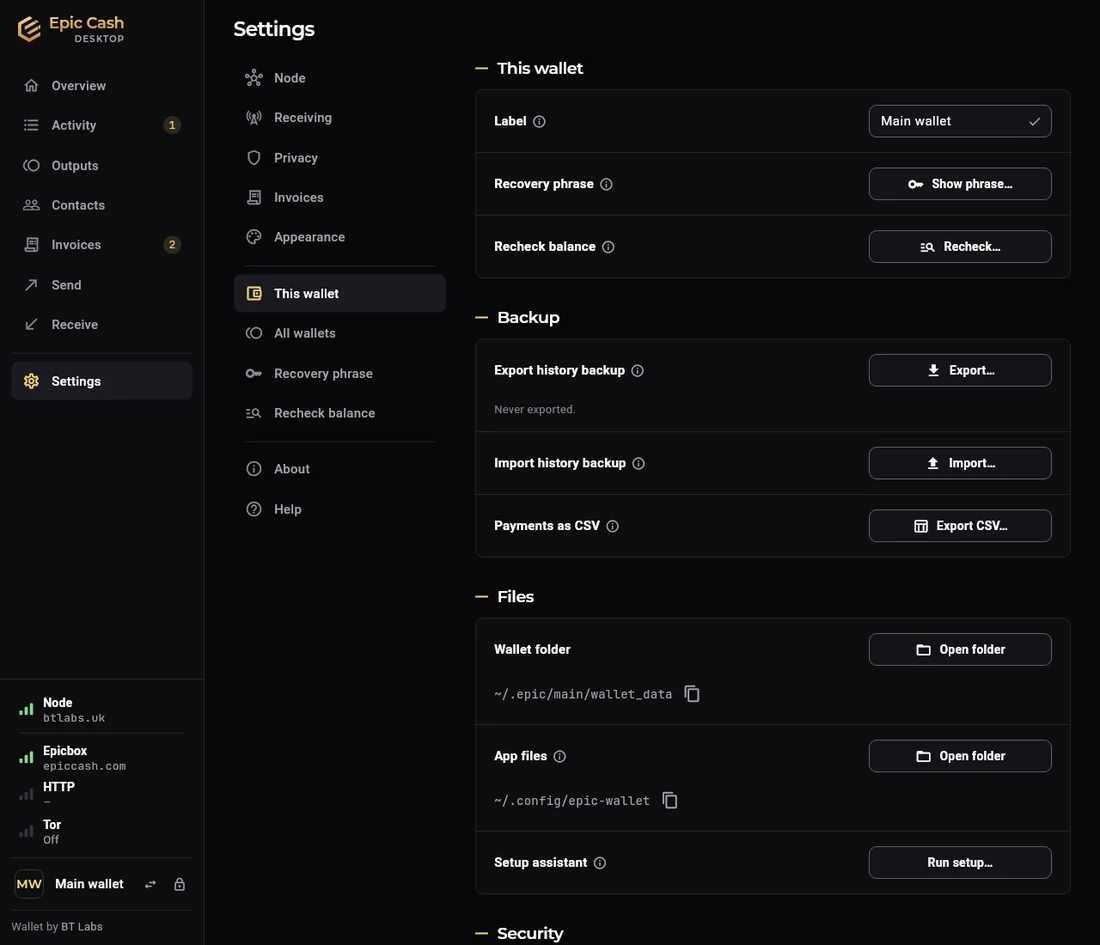Open the Outputs page

pyautogui.click(x=102, y=166)
